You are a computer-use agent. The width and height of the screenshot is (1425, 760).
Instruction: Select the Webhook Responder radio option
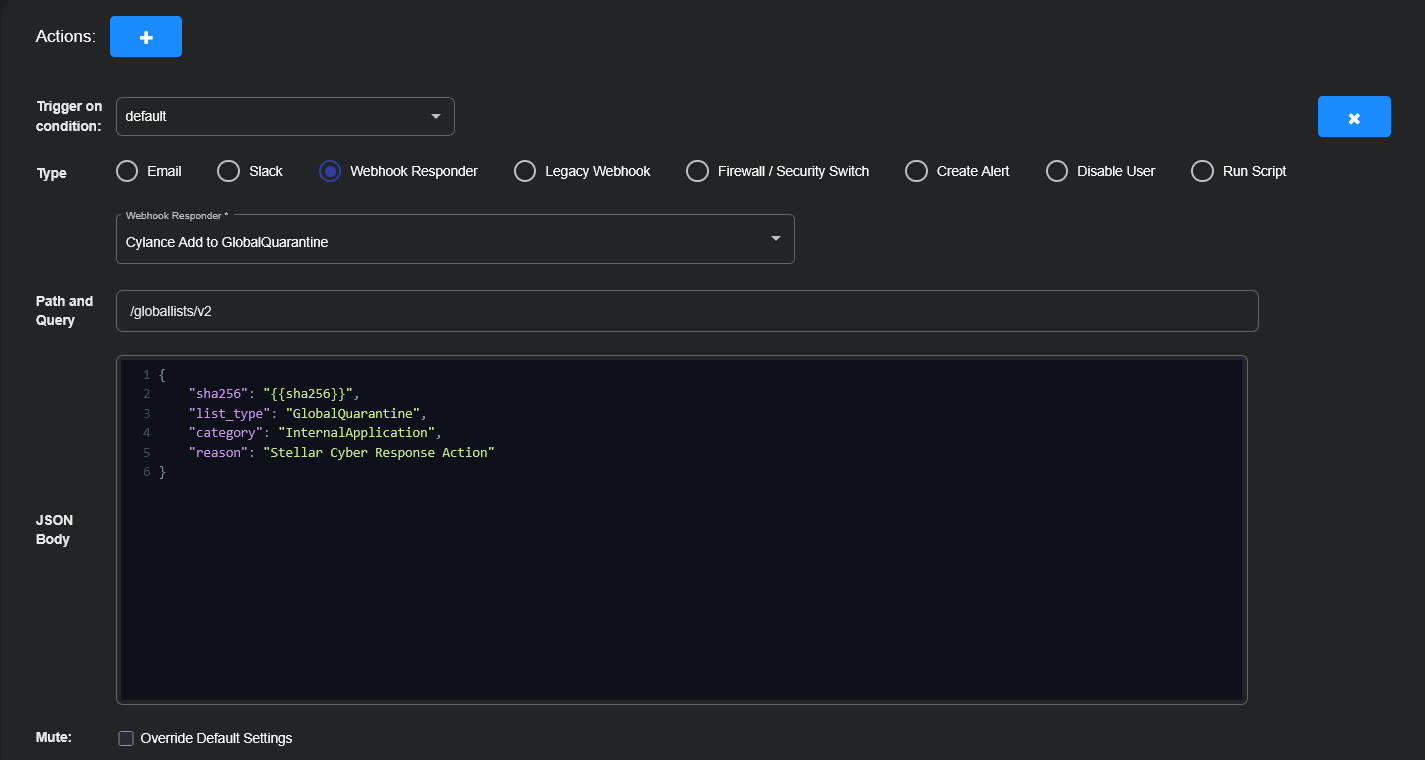click(330, 171)
